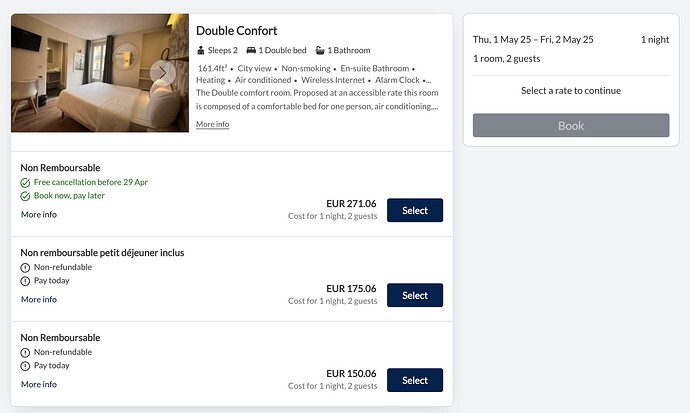Click the Pay today info icon in last rate
This screenshot has height=413, width=690.
tap(25, 366)
